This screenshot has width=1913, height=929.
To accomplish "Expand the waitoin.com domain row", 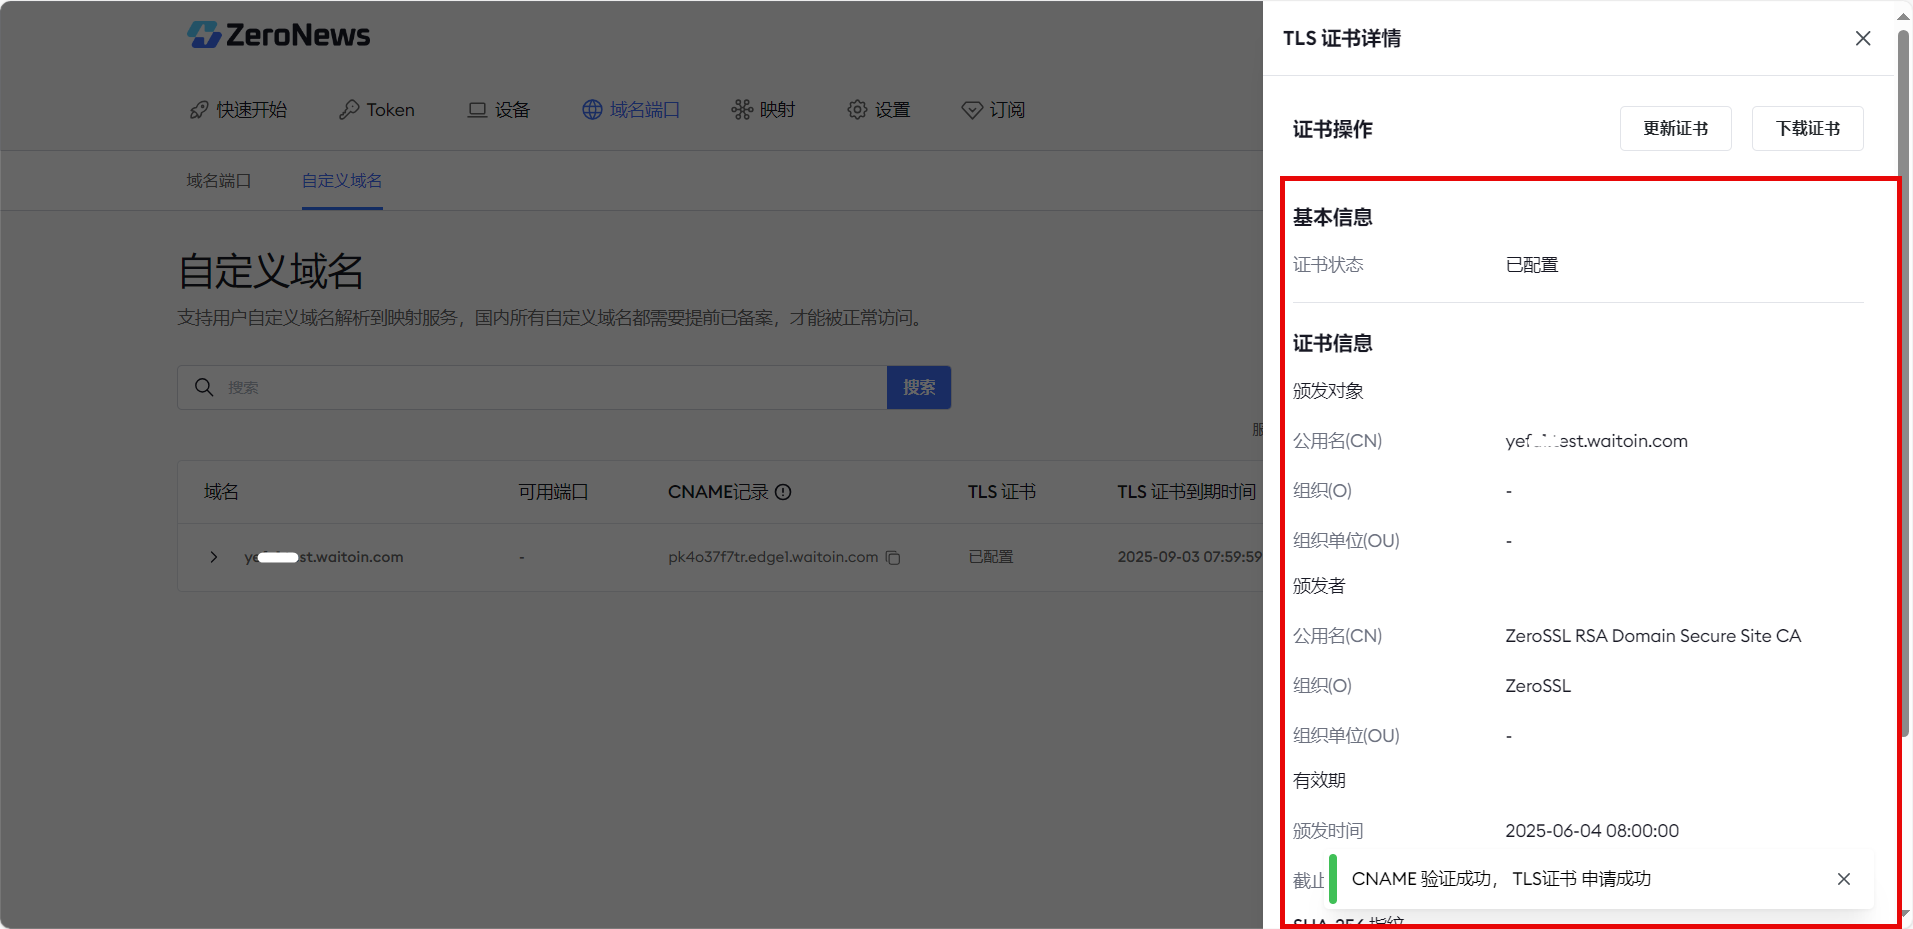I will [213, 557].
